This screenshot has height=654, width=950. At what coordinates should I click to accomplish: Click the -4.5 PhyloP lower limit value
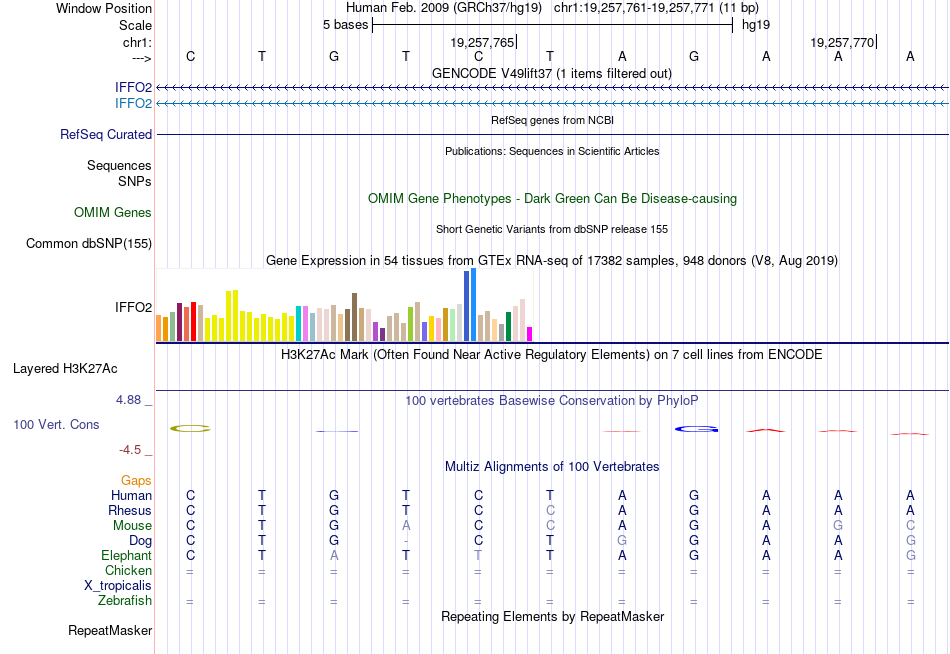pos(130,450)
